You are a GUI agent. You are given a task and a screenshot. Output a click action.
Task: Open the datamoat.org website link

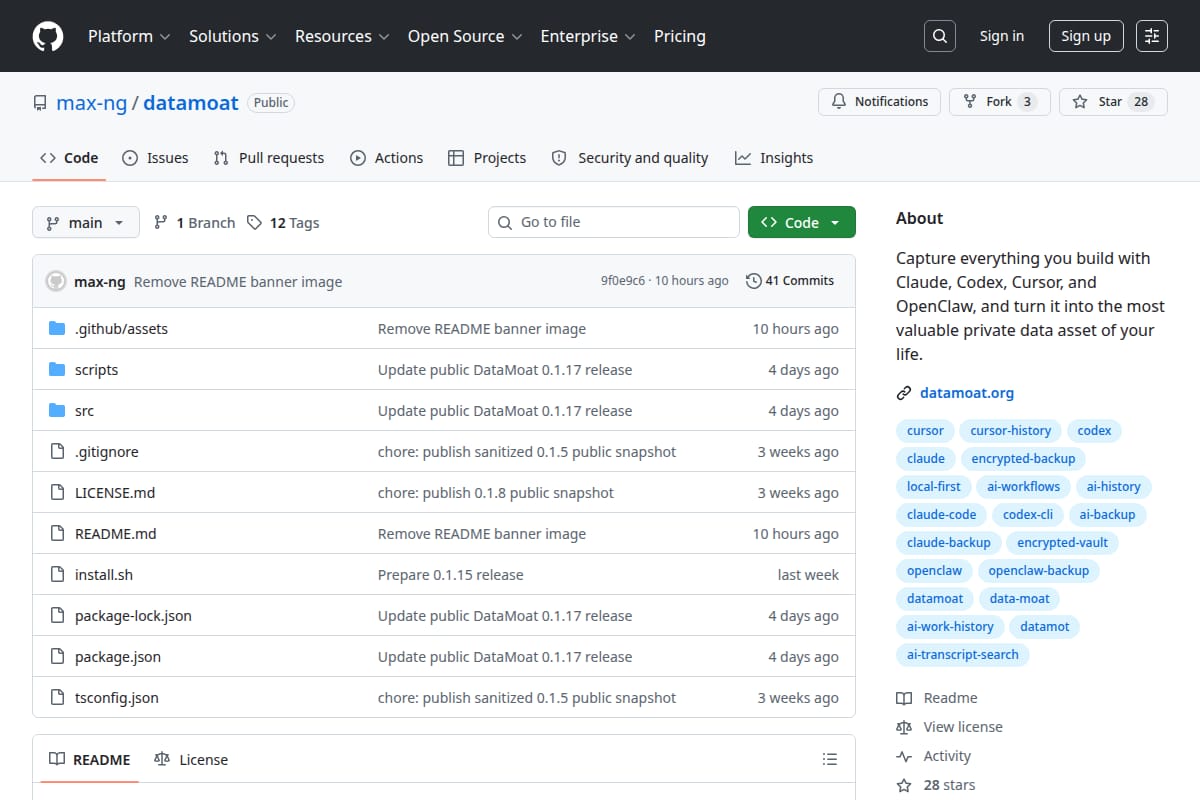[x=967, y=393]
